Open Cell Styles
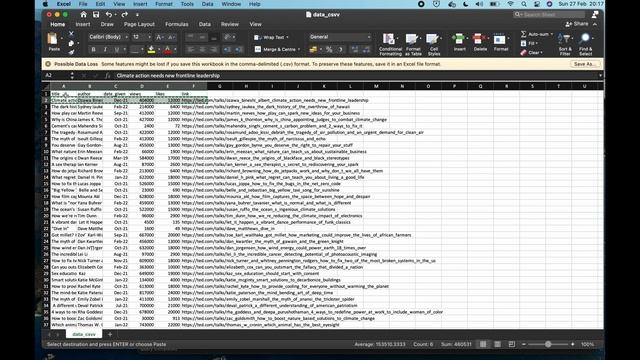Screen dimensions: 640x360 pos(433,44)
